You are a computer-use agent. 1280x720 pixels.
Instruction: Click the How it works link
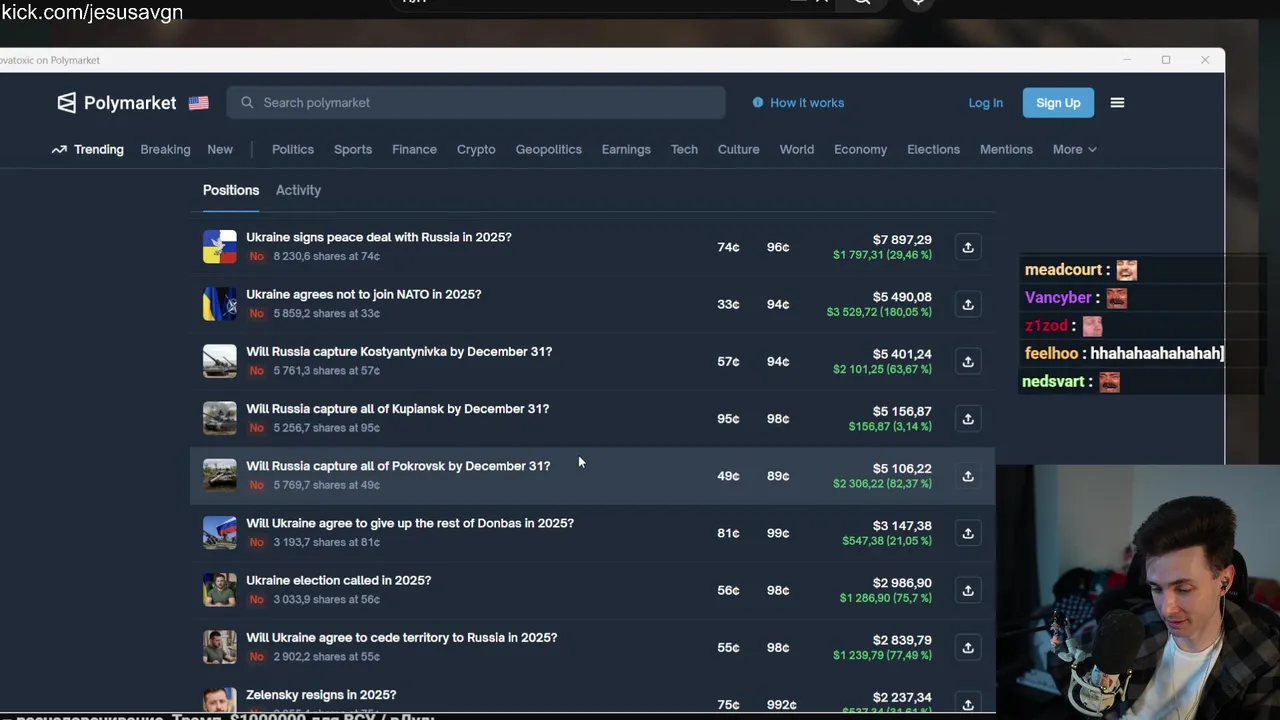[x=807, y=103]
